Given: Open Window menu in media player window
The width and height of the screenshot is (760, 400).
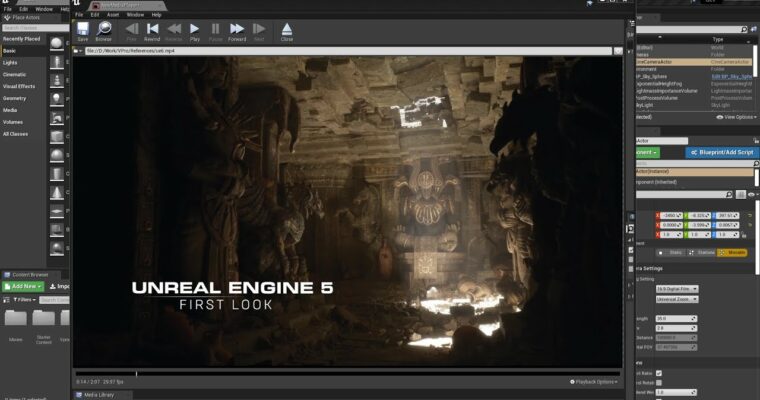Looking at the screenshot, I should click(135, 15).
